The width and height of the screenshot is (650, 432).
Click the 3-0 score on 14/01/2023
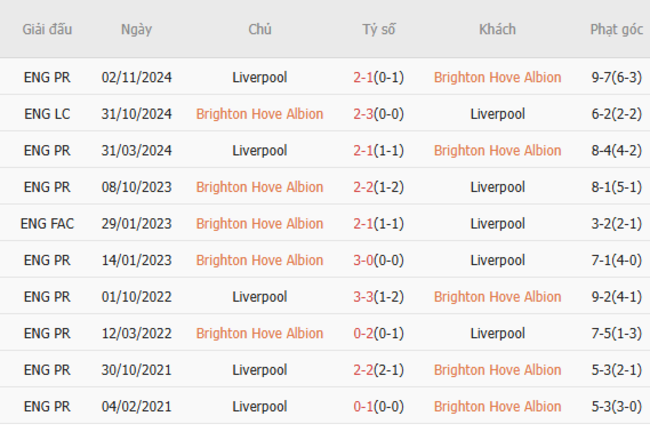363,260
